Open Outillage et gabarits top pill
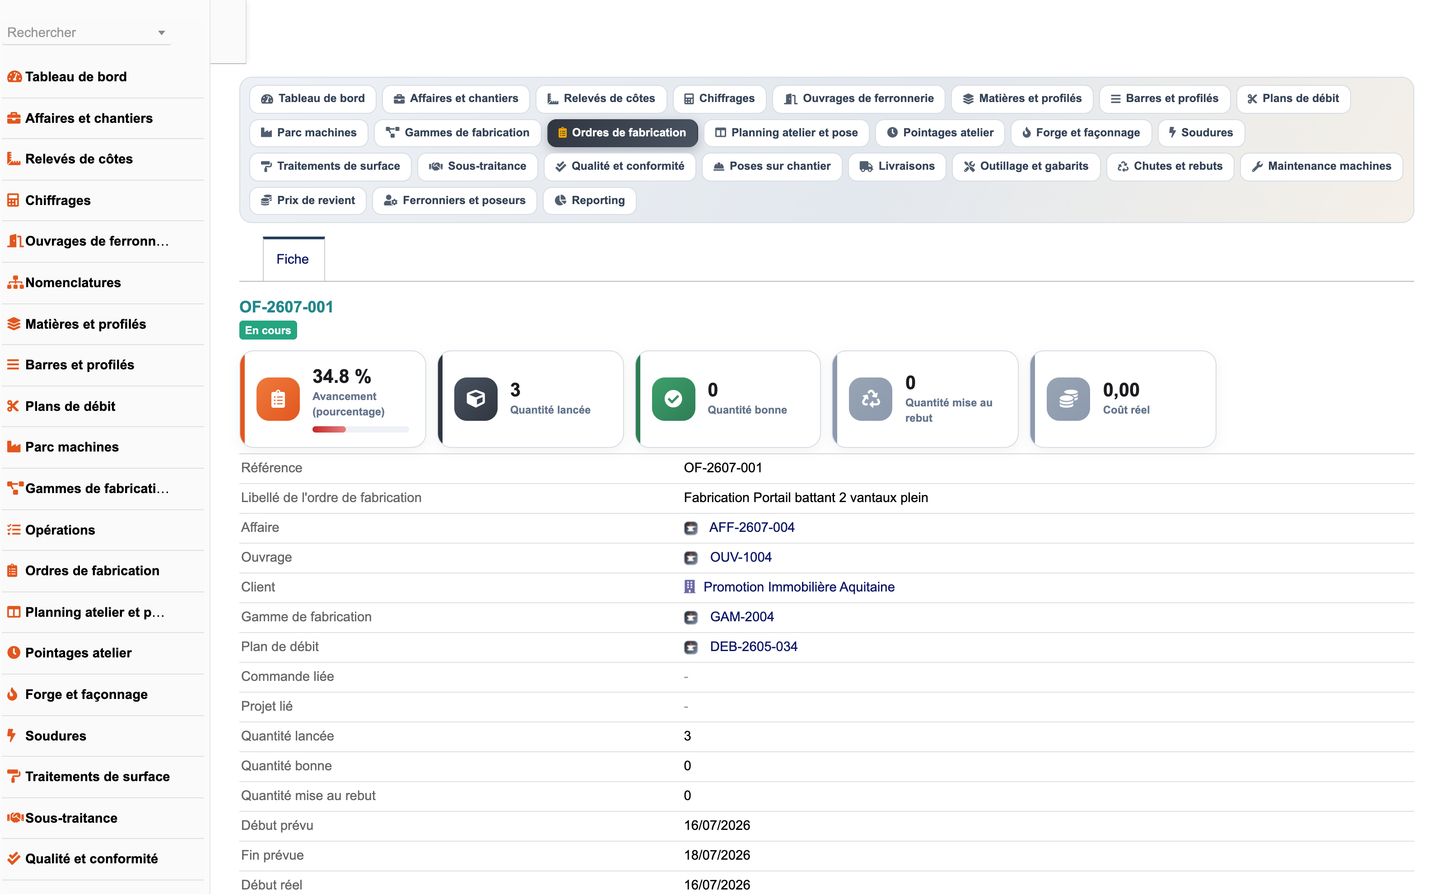 [x=1026, y=167]
